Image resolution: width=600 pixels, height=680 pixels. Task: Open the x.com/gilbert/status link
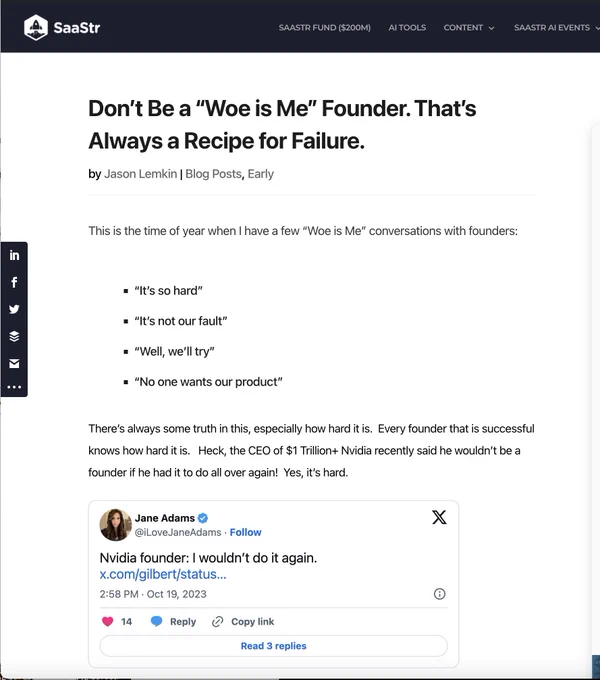pos(163,574)
